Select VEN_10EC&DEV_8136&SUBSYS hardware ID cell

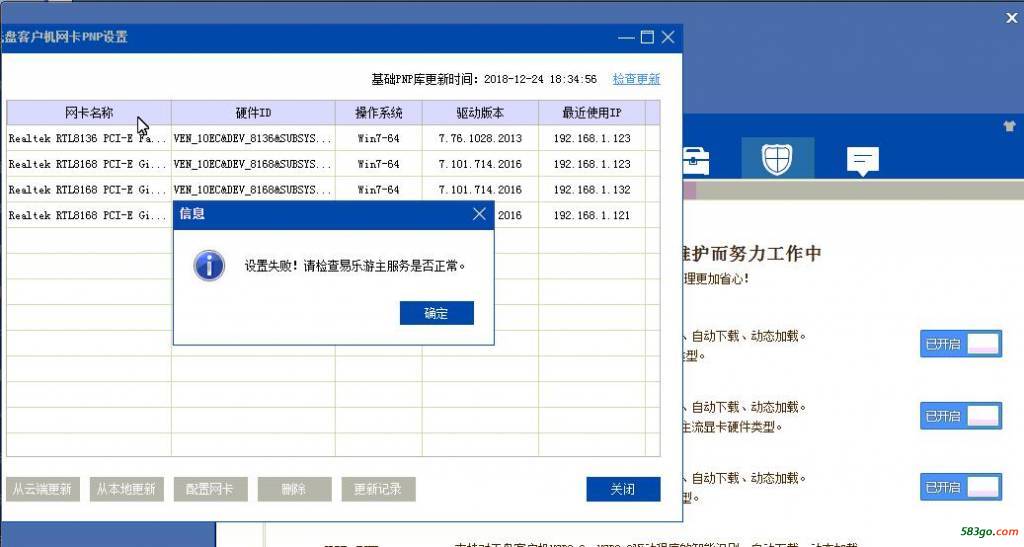tap(253, 138)
